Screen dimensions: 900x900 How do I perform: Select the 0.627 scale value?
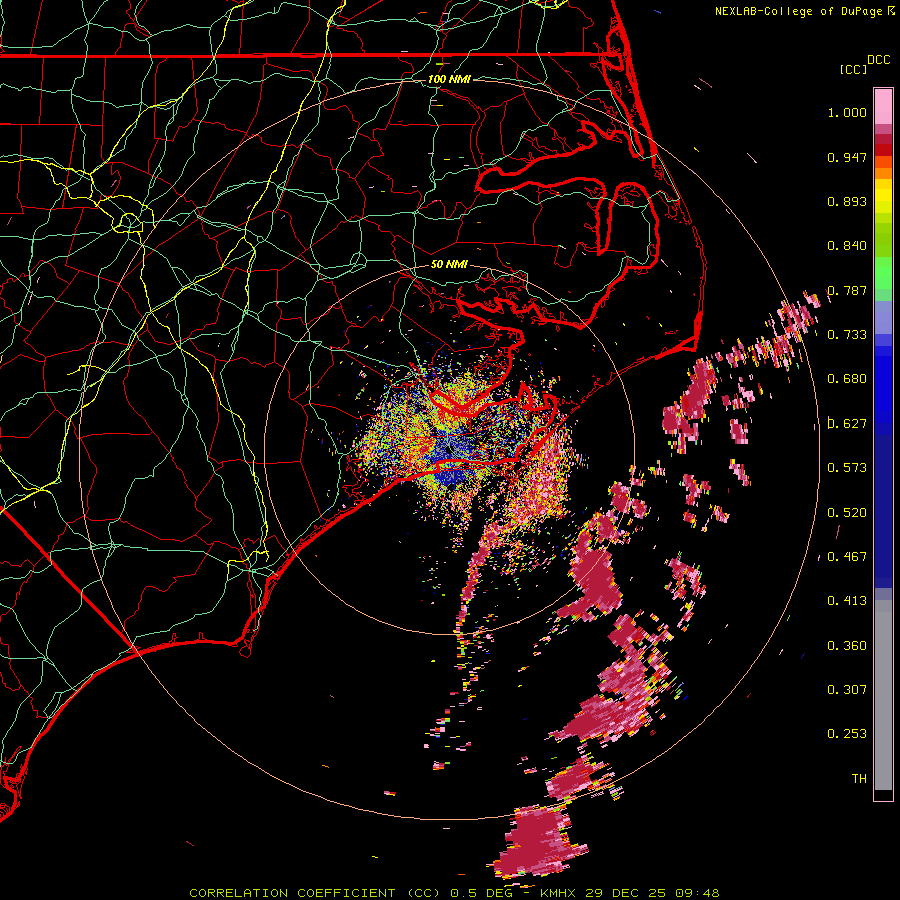pos(847,424)
